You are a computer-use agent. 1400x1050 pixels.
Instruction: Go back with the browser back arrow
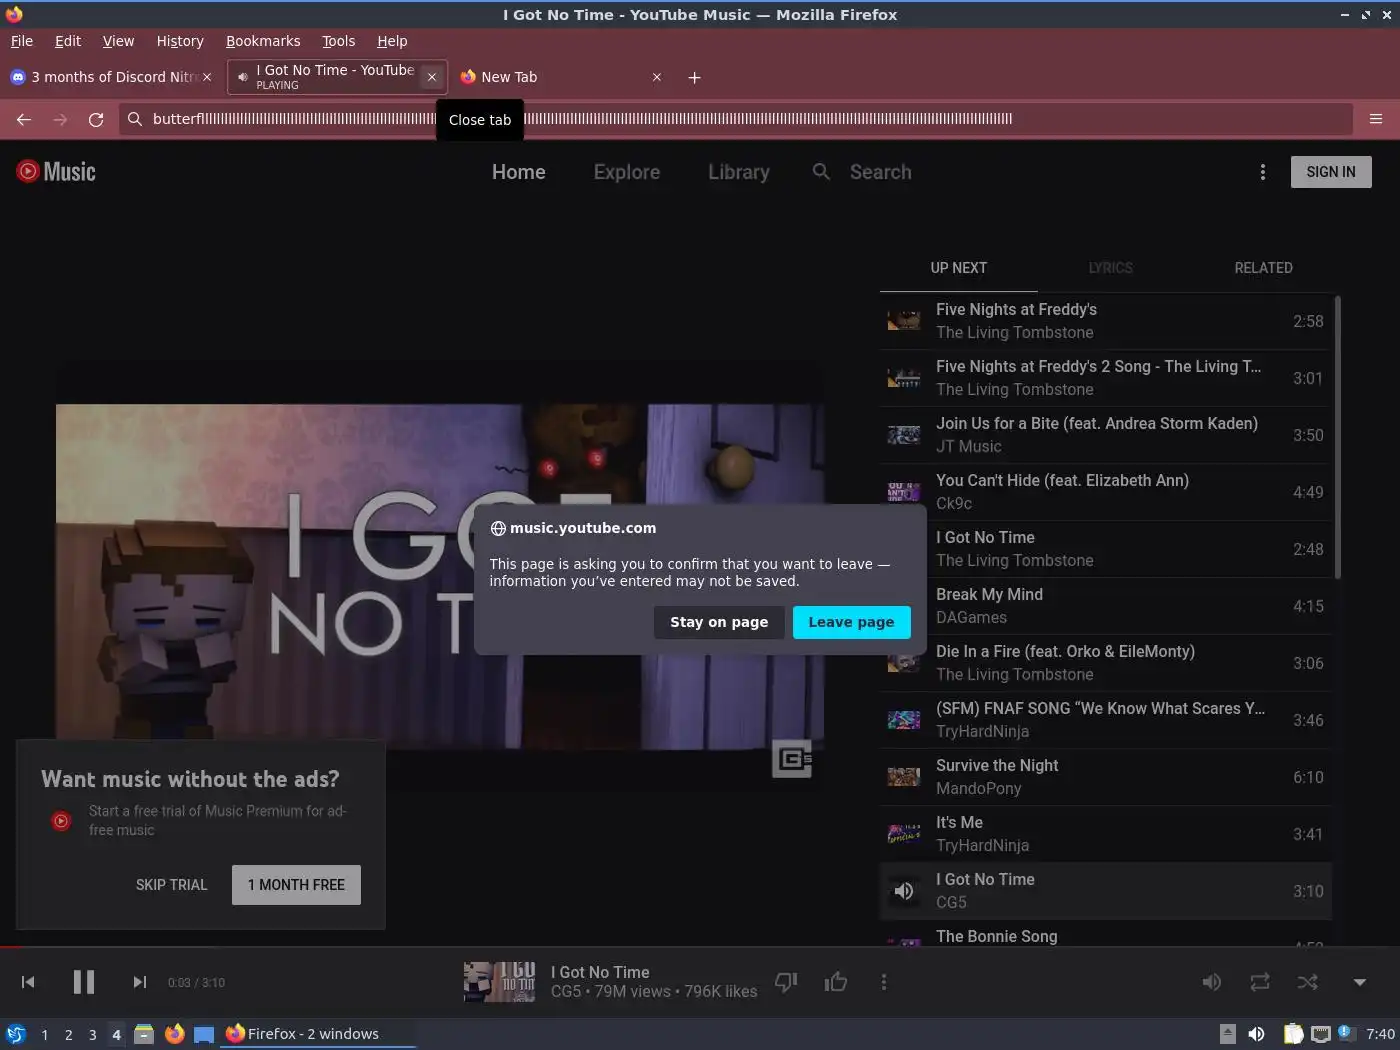click(24, 119)
